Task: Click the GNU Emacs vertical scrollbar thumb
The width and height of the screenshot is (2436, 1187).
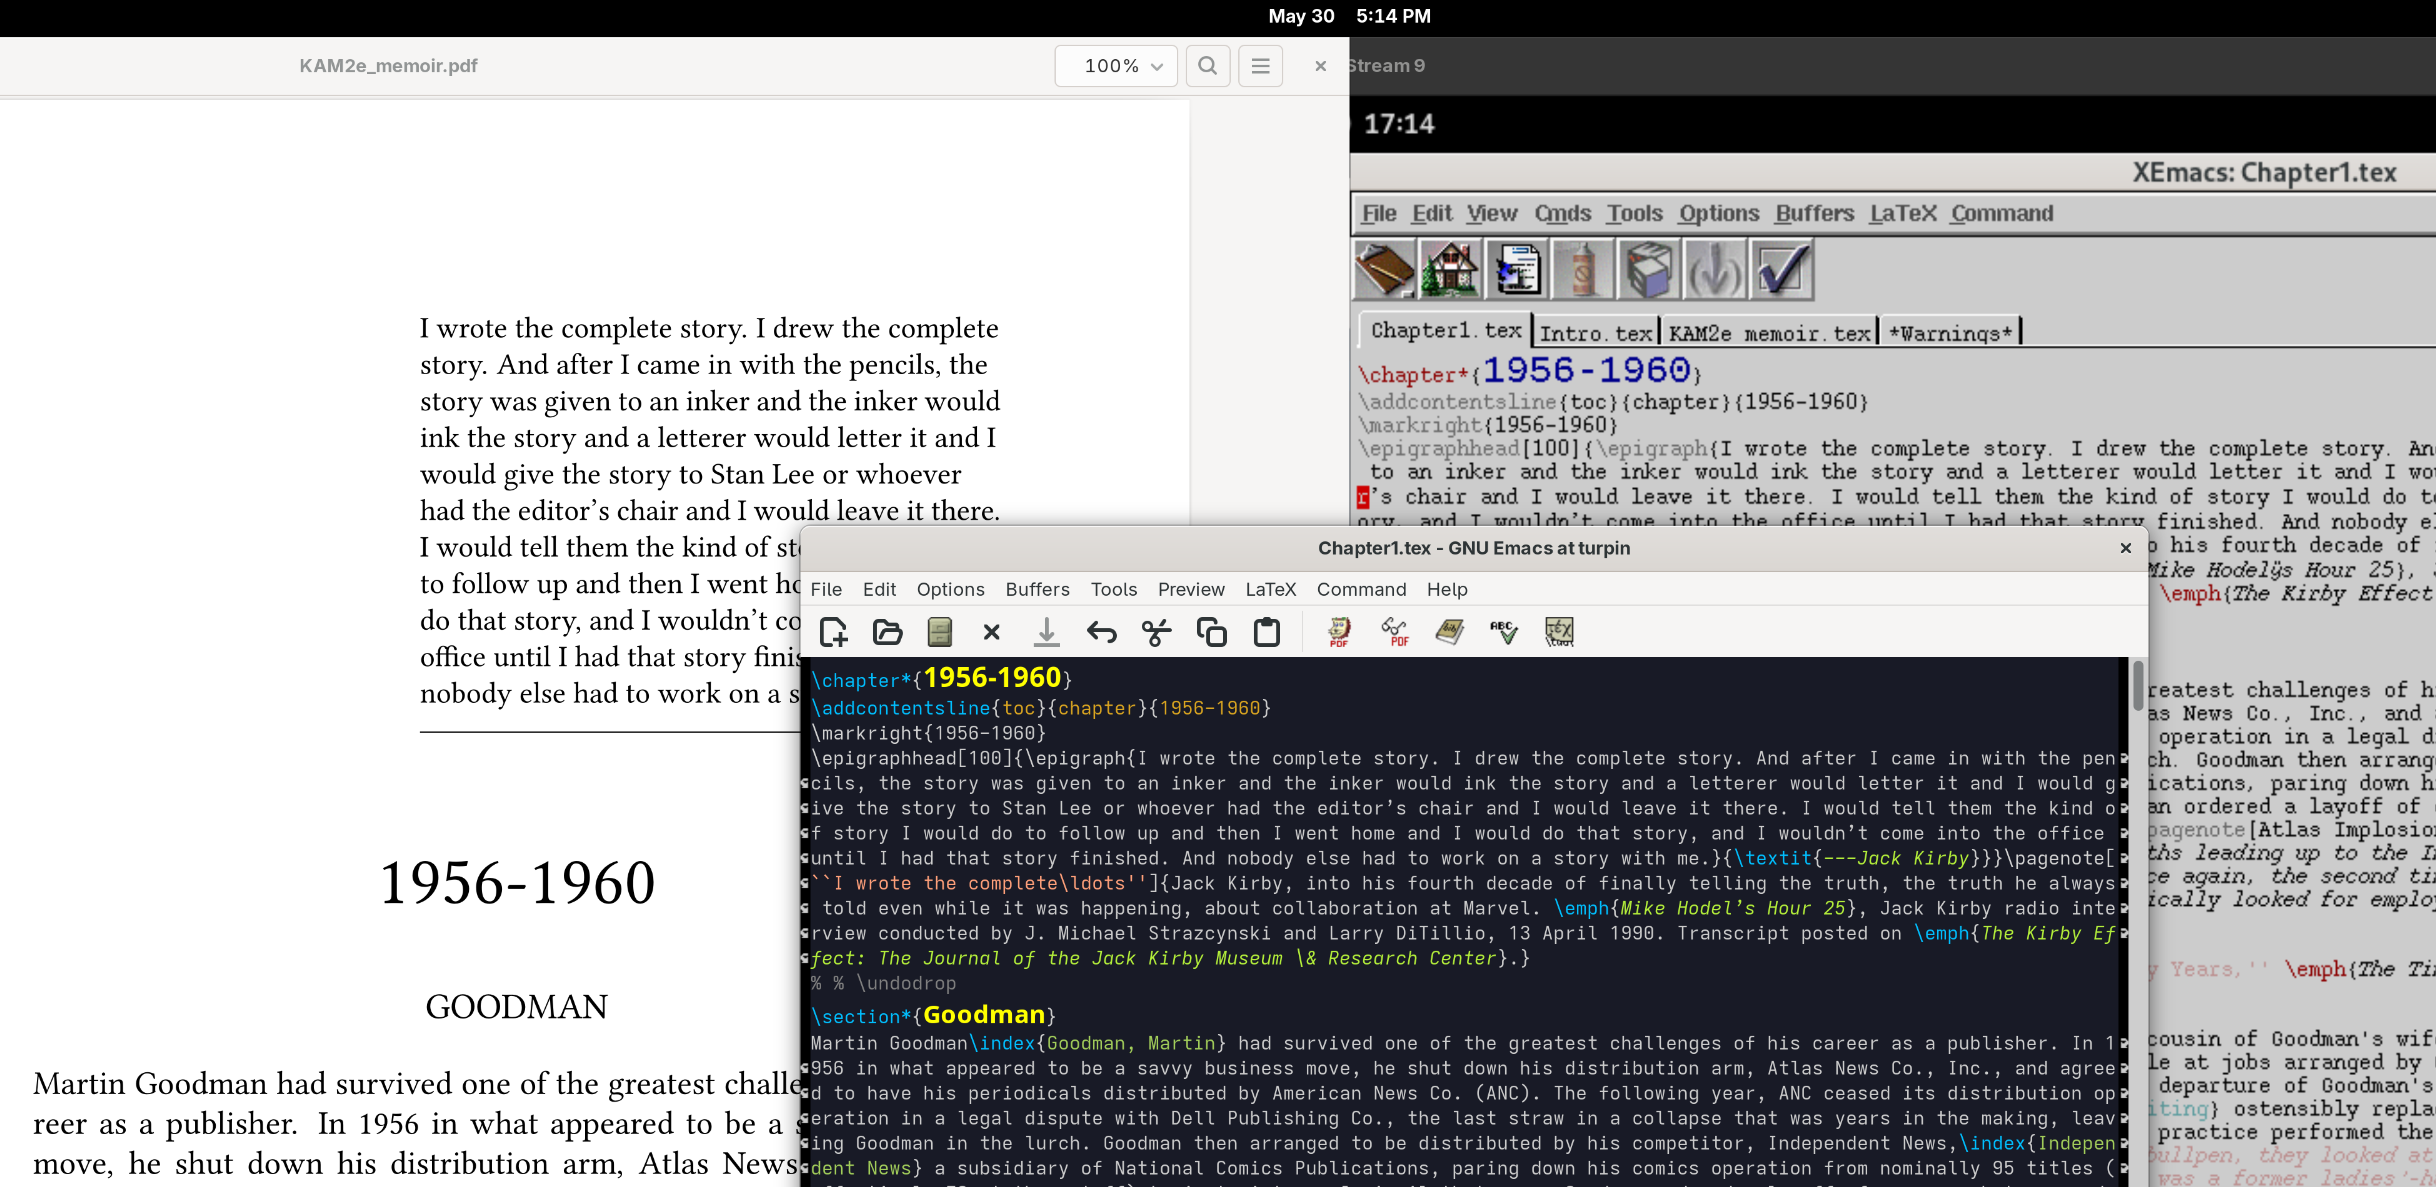Action: tap(2138, 685)
